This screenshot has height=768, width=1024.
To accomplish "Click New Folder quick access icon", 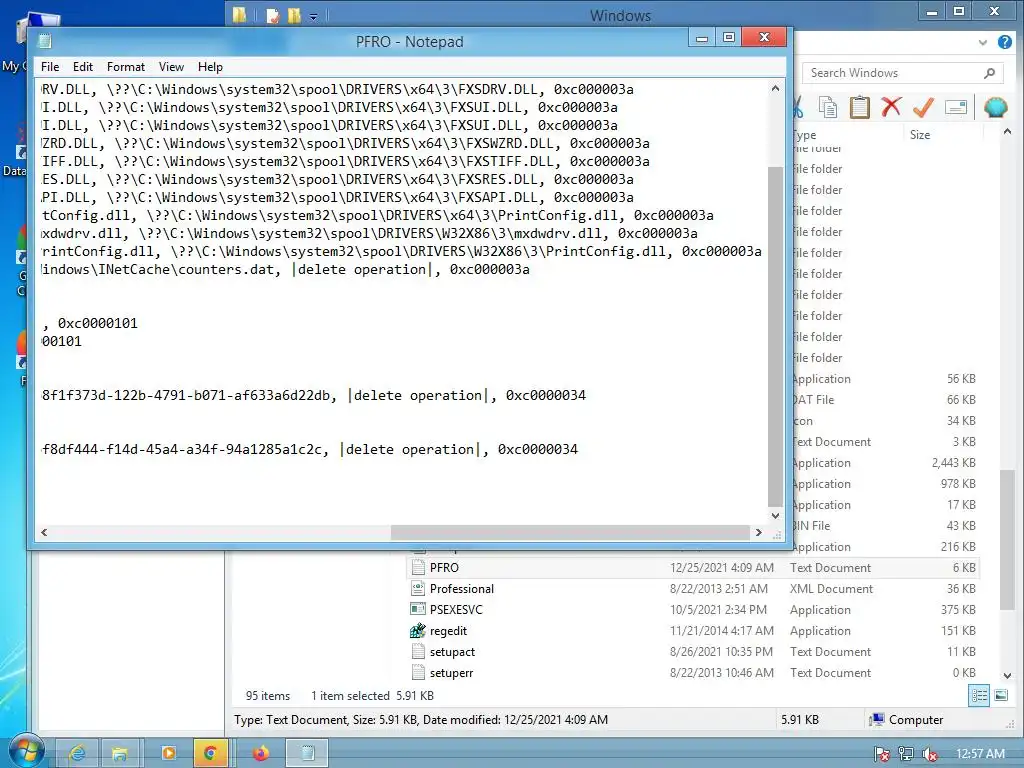I will coord(295,16).
